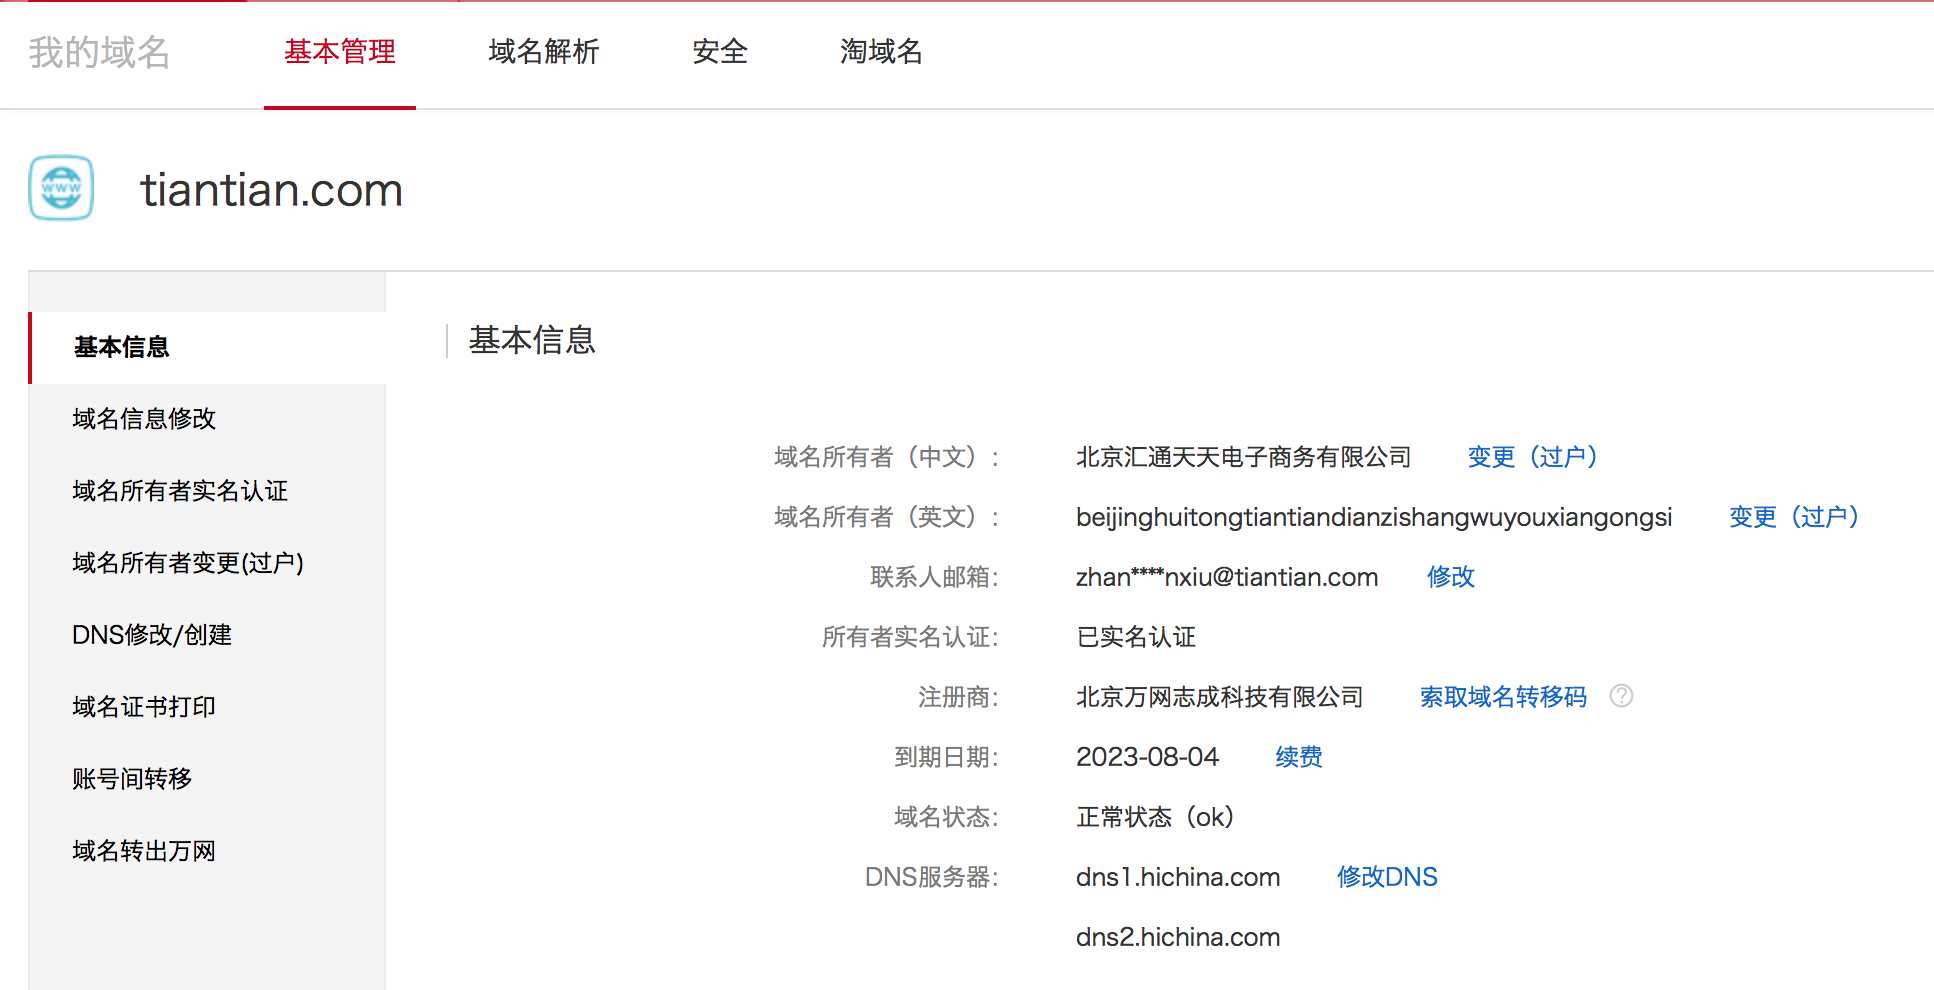Click the 到期日期 field label

click(x=946, y=757)
